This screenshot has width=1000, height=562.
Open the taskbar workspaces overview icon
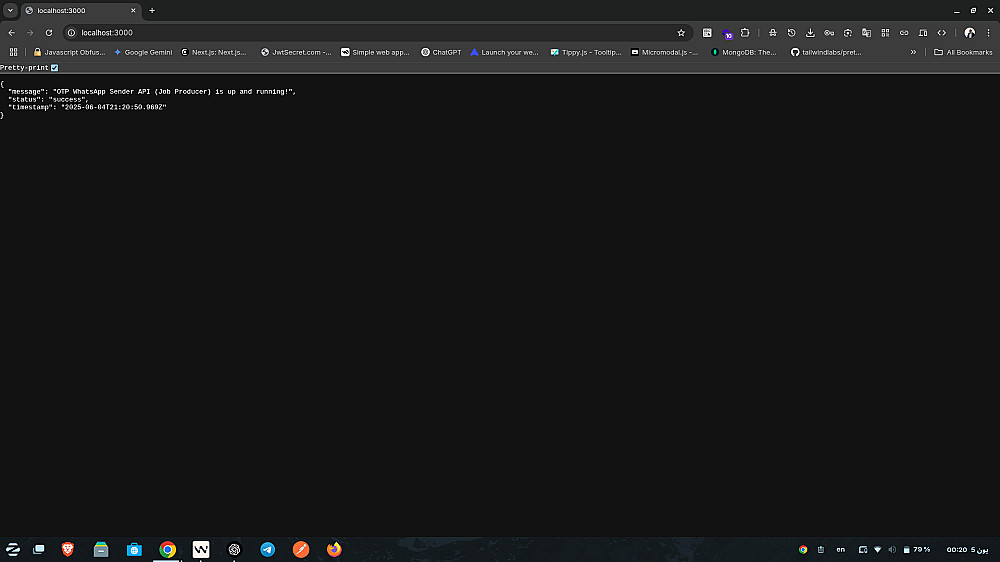click(39, 549)
